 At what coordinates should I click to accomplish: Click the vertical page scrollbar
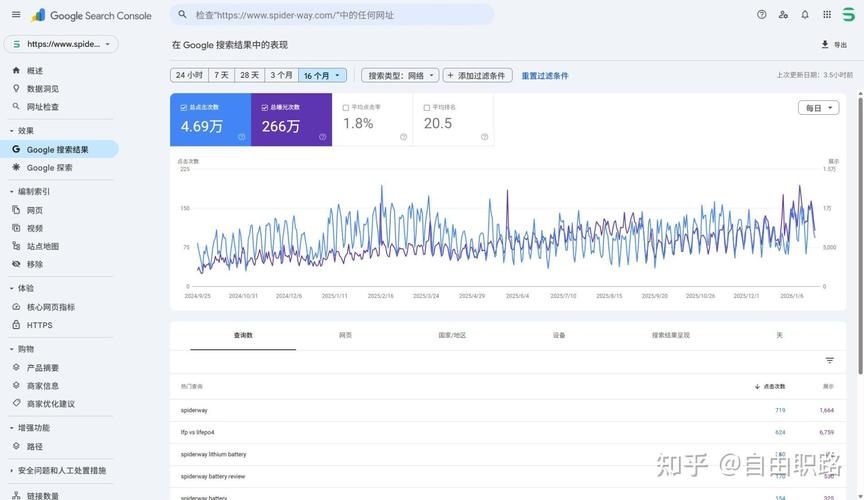pos(860,234)
